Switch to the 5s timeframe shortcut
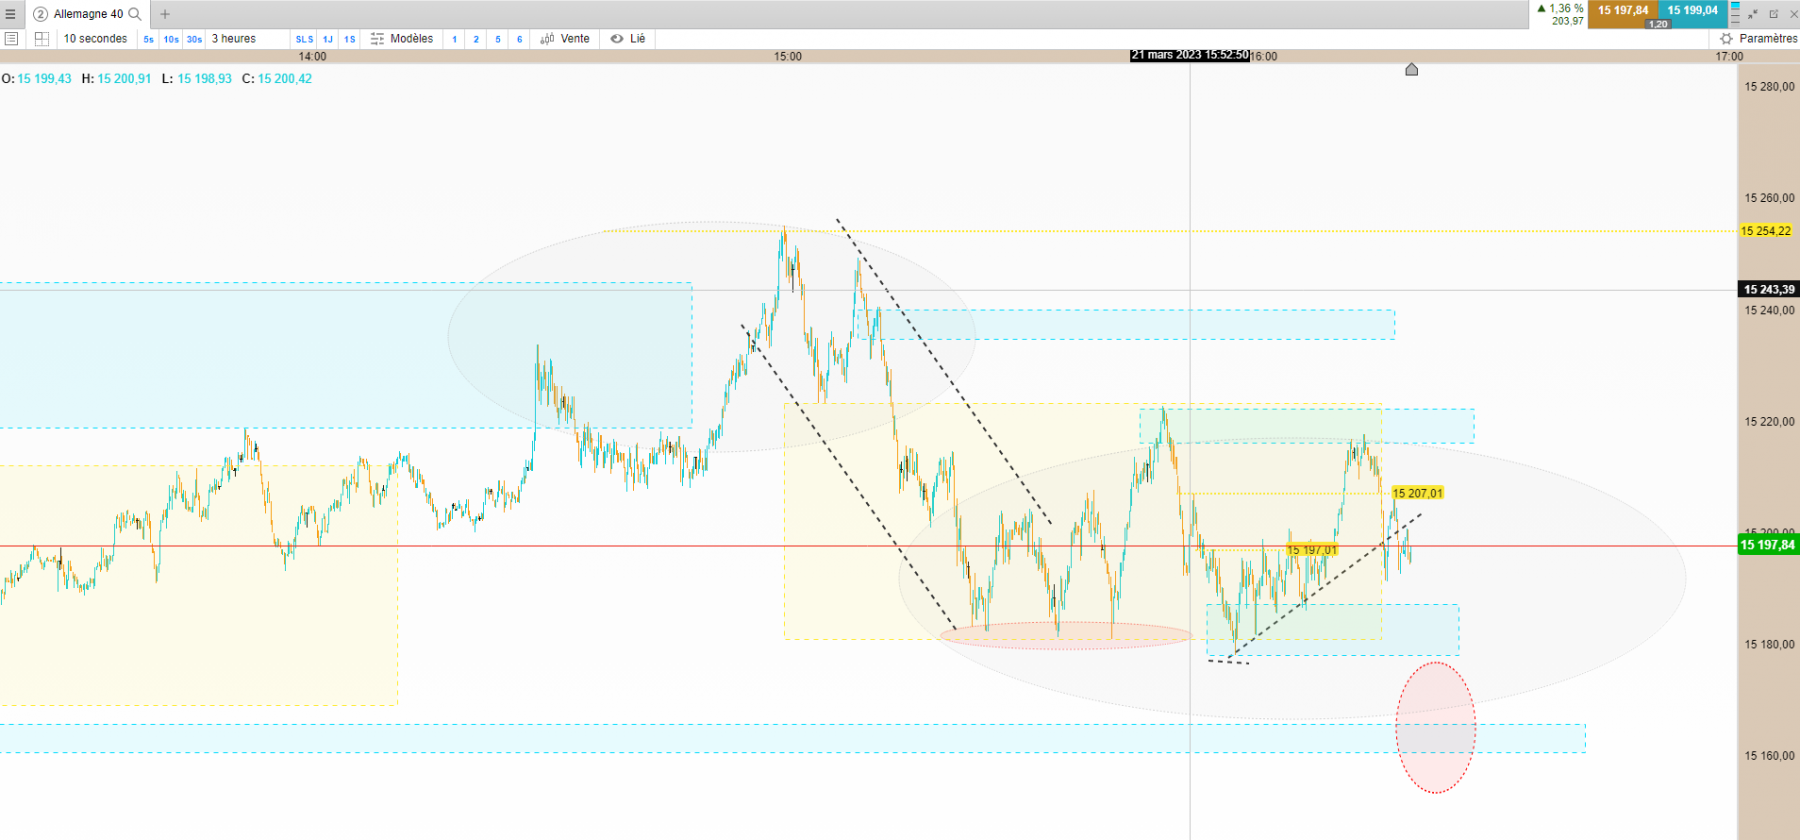 pyautogui.click(x=149, y=39)
